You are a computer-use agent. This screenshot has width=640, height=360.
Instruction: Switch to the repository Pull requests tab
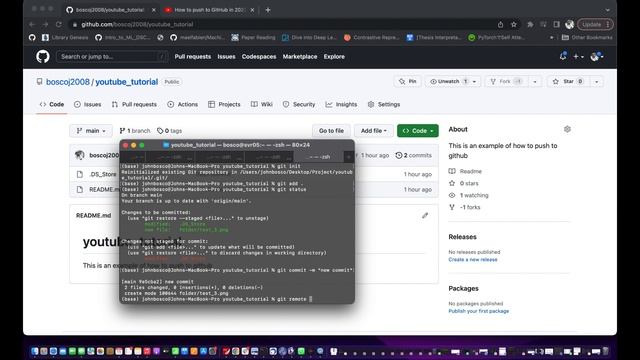(134, 104)
